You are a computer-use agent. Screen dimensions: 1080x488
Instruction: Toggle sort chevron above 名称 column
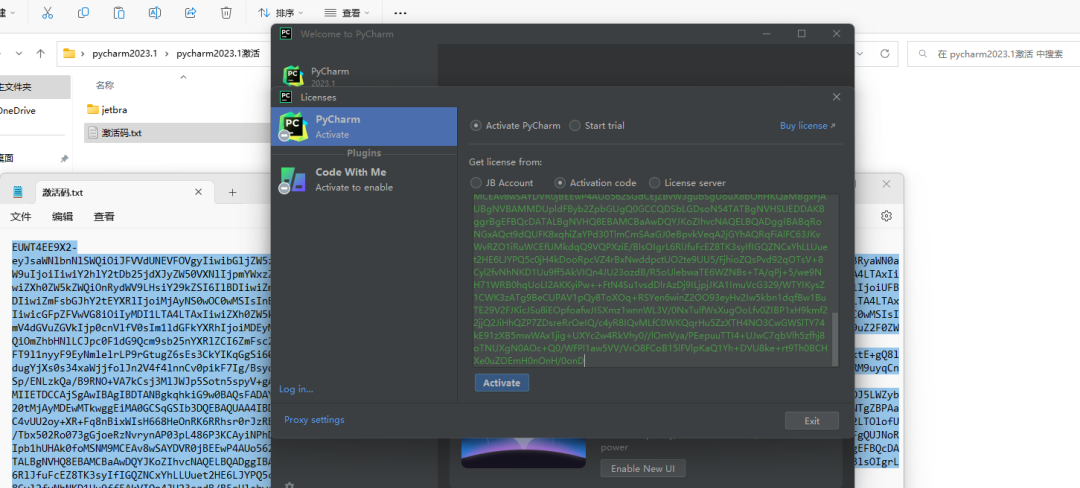pyautogui.click(x=183, y=76)
